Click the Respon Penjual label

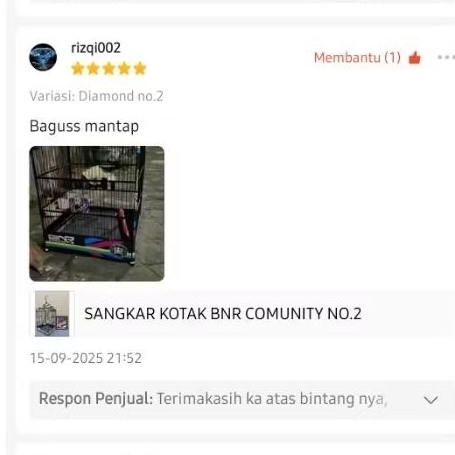(96, 399)
